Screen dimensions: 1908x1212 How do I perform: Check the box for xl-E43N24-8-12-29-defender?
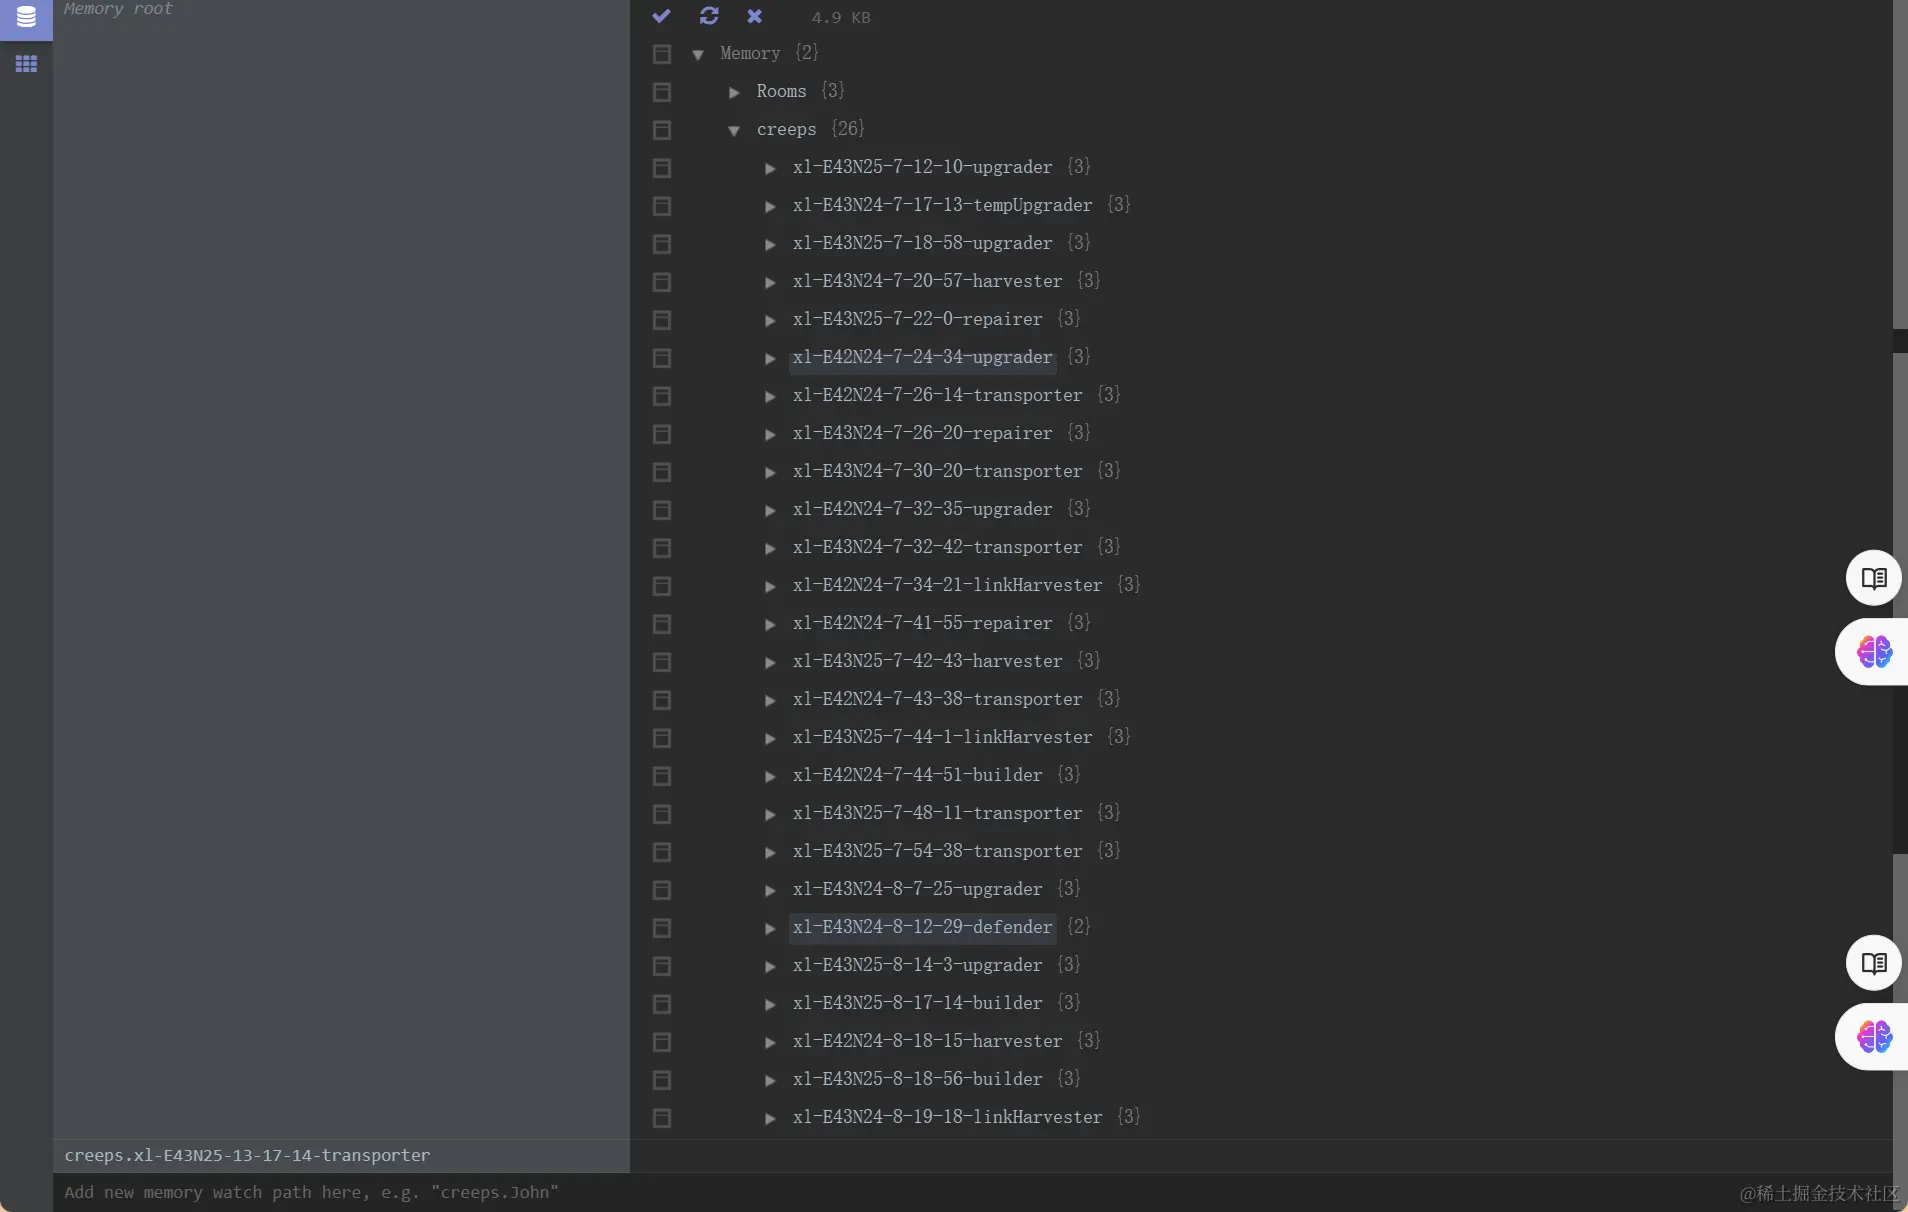click(662, 928)
